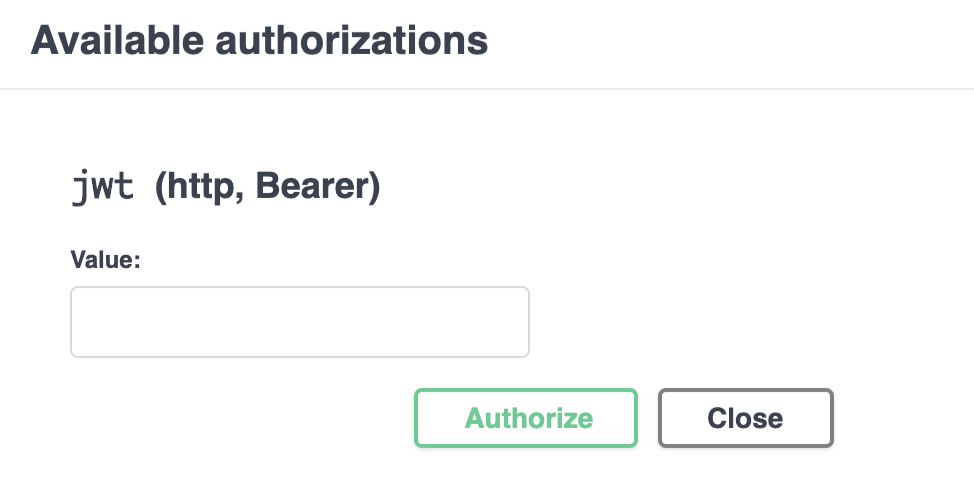
Task: Place cursor in empty Value box
Action: click(x=299, y=322)
